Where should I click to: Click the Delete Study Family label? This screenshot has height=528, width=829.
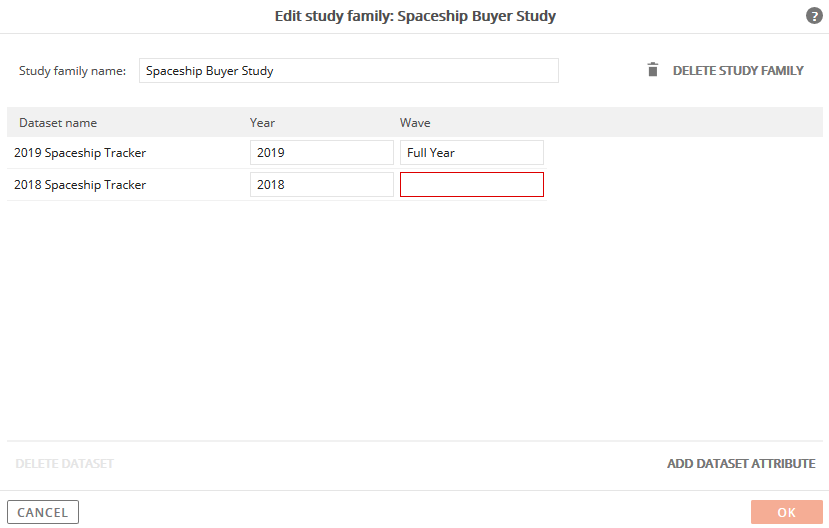click(738, 70)
